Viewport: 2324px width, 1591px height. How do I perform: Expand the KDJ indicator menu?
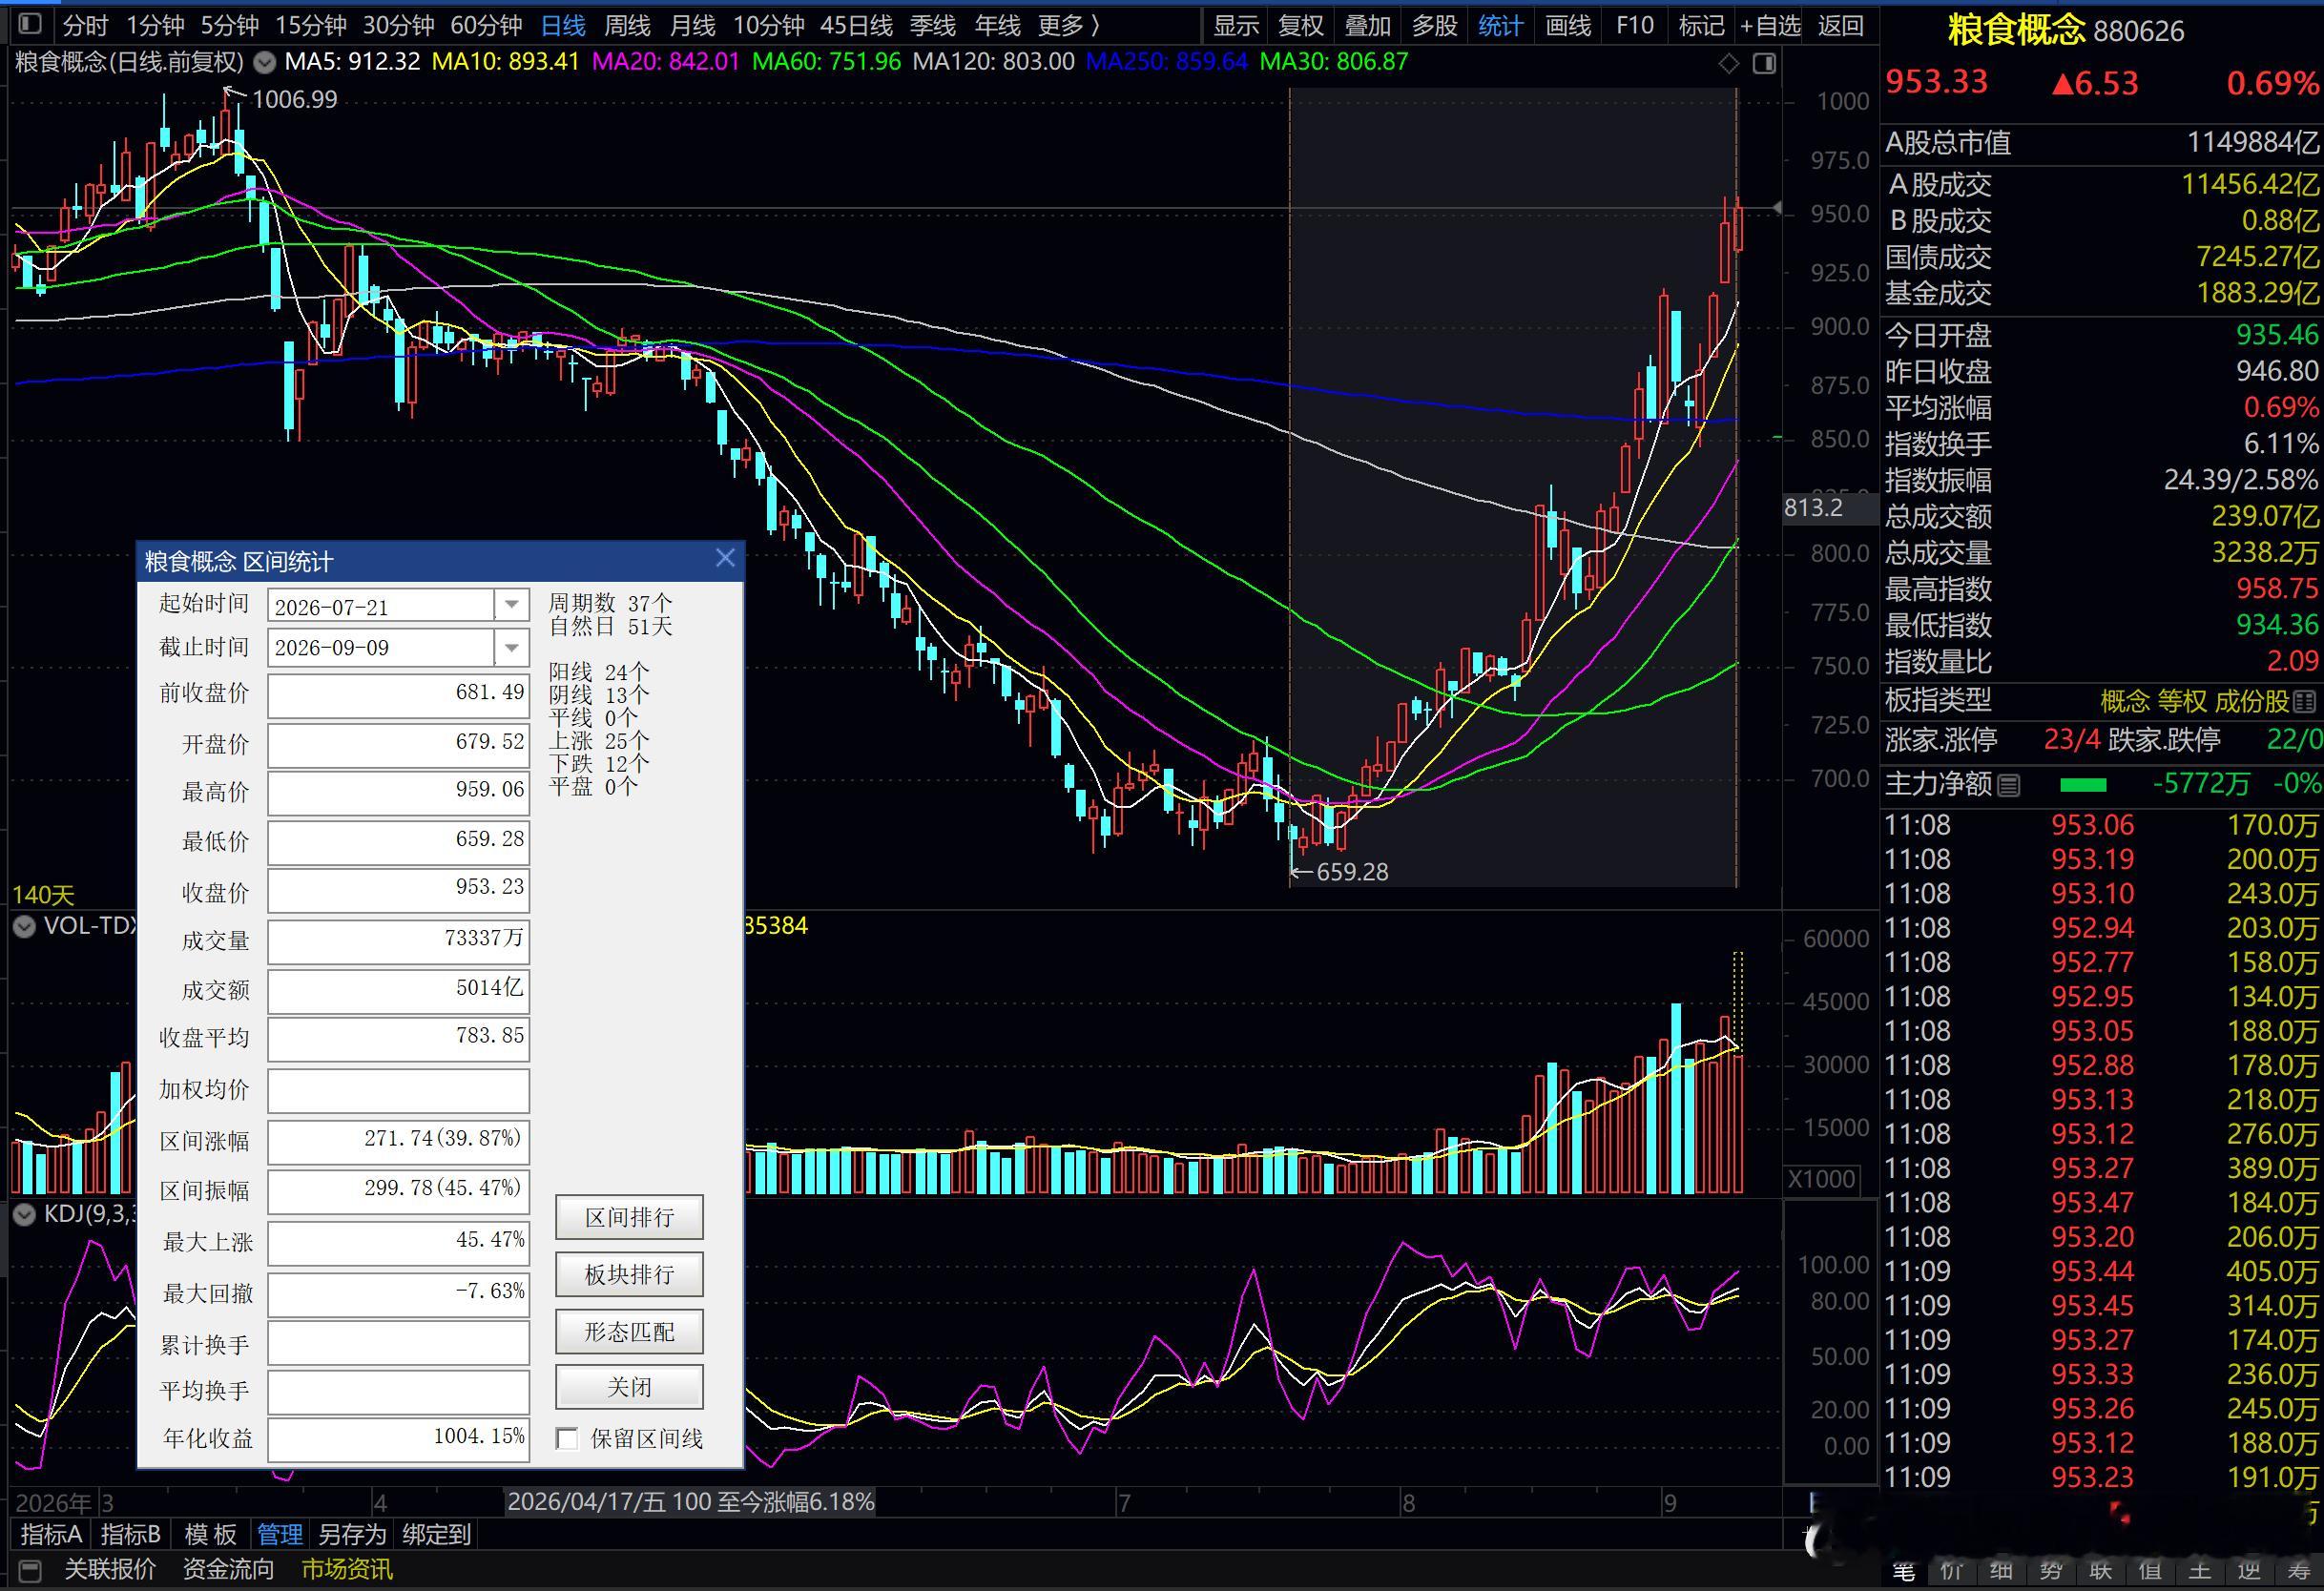(24, 1215)
